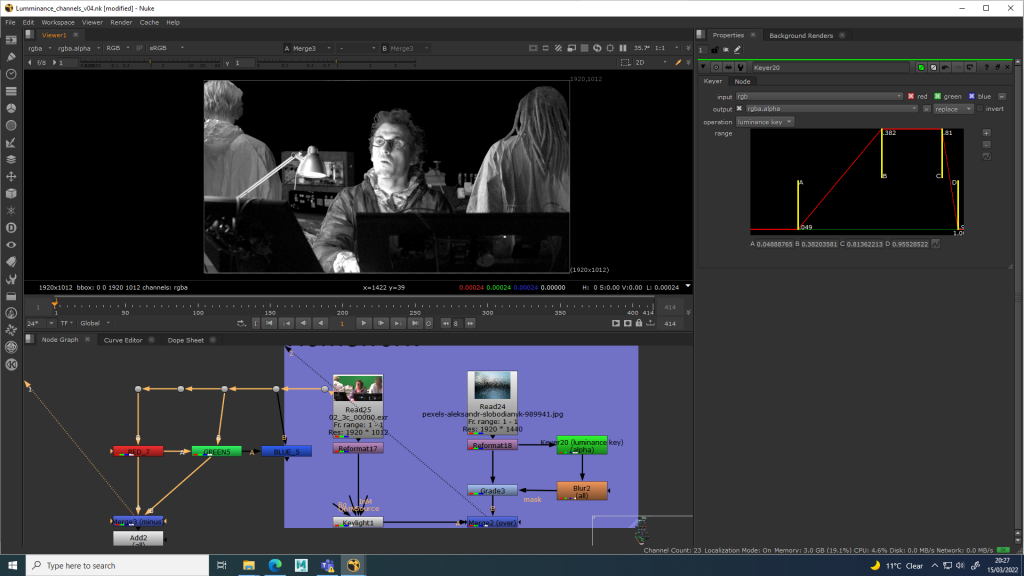
Task: Open the Keyer nodes toolbar icon
Action: point(11,142)
